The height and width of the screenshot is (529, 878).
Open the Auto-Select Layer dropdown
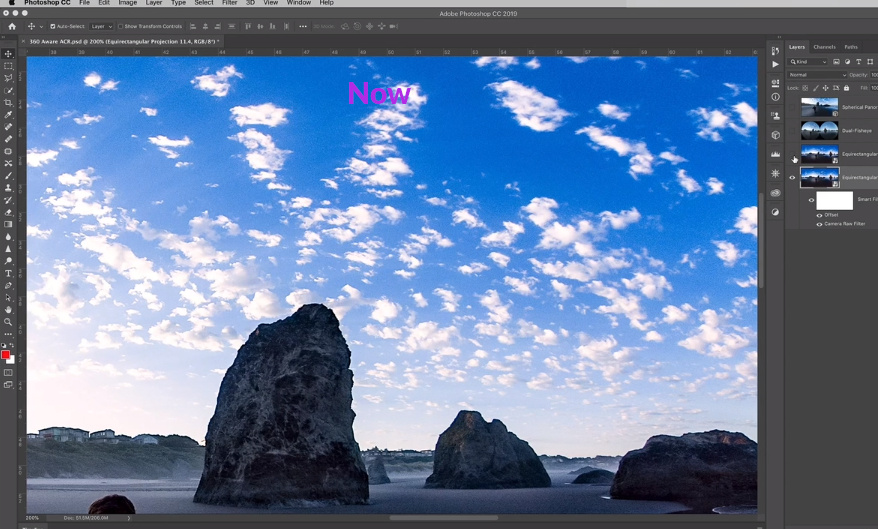(102, 26)
